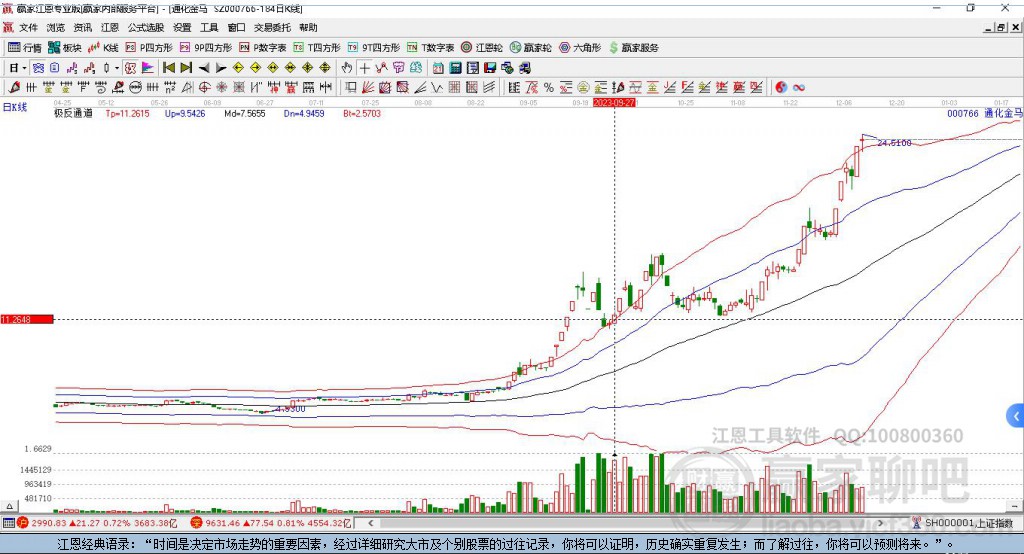
Task: Open the 交易委托 menu
Action: coord(272,27)
